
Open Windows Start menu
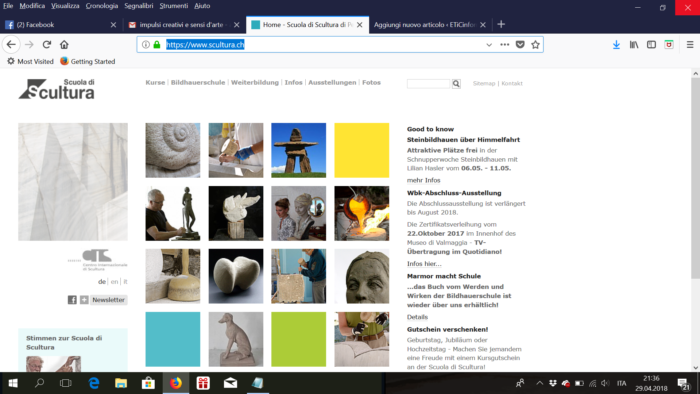coord(13,383)
